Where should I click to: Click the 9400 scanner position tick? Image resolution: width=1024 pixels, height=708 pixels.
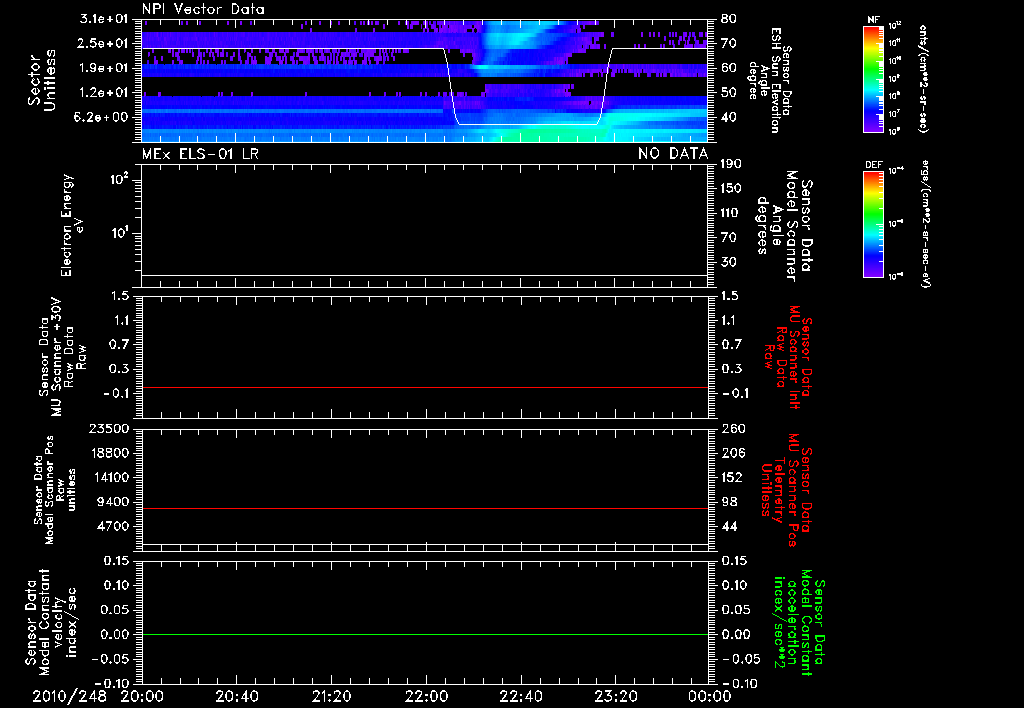pos(114,502)
